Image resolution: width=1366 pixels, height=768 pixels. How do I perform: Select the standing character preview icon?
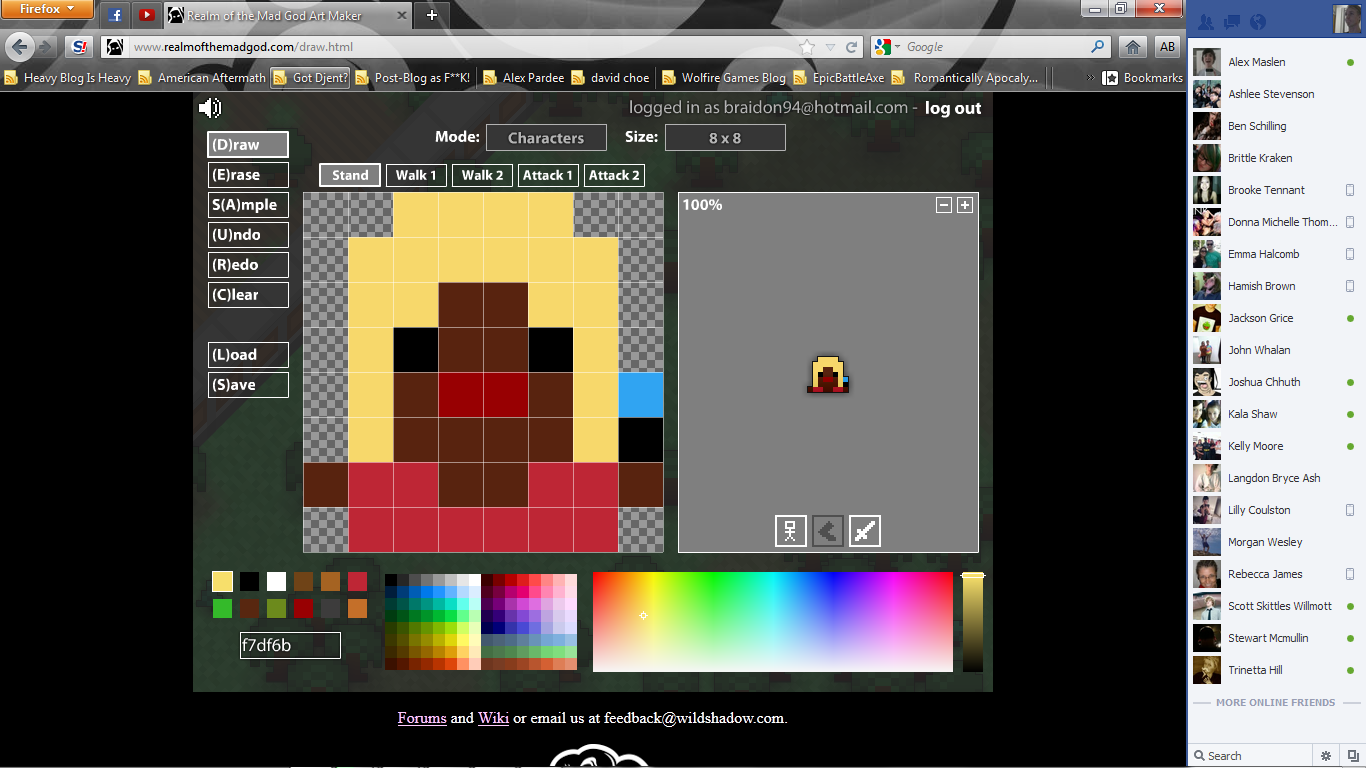click(x=791, y=531)
